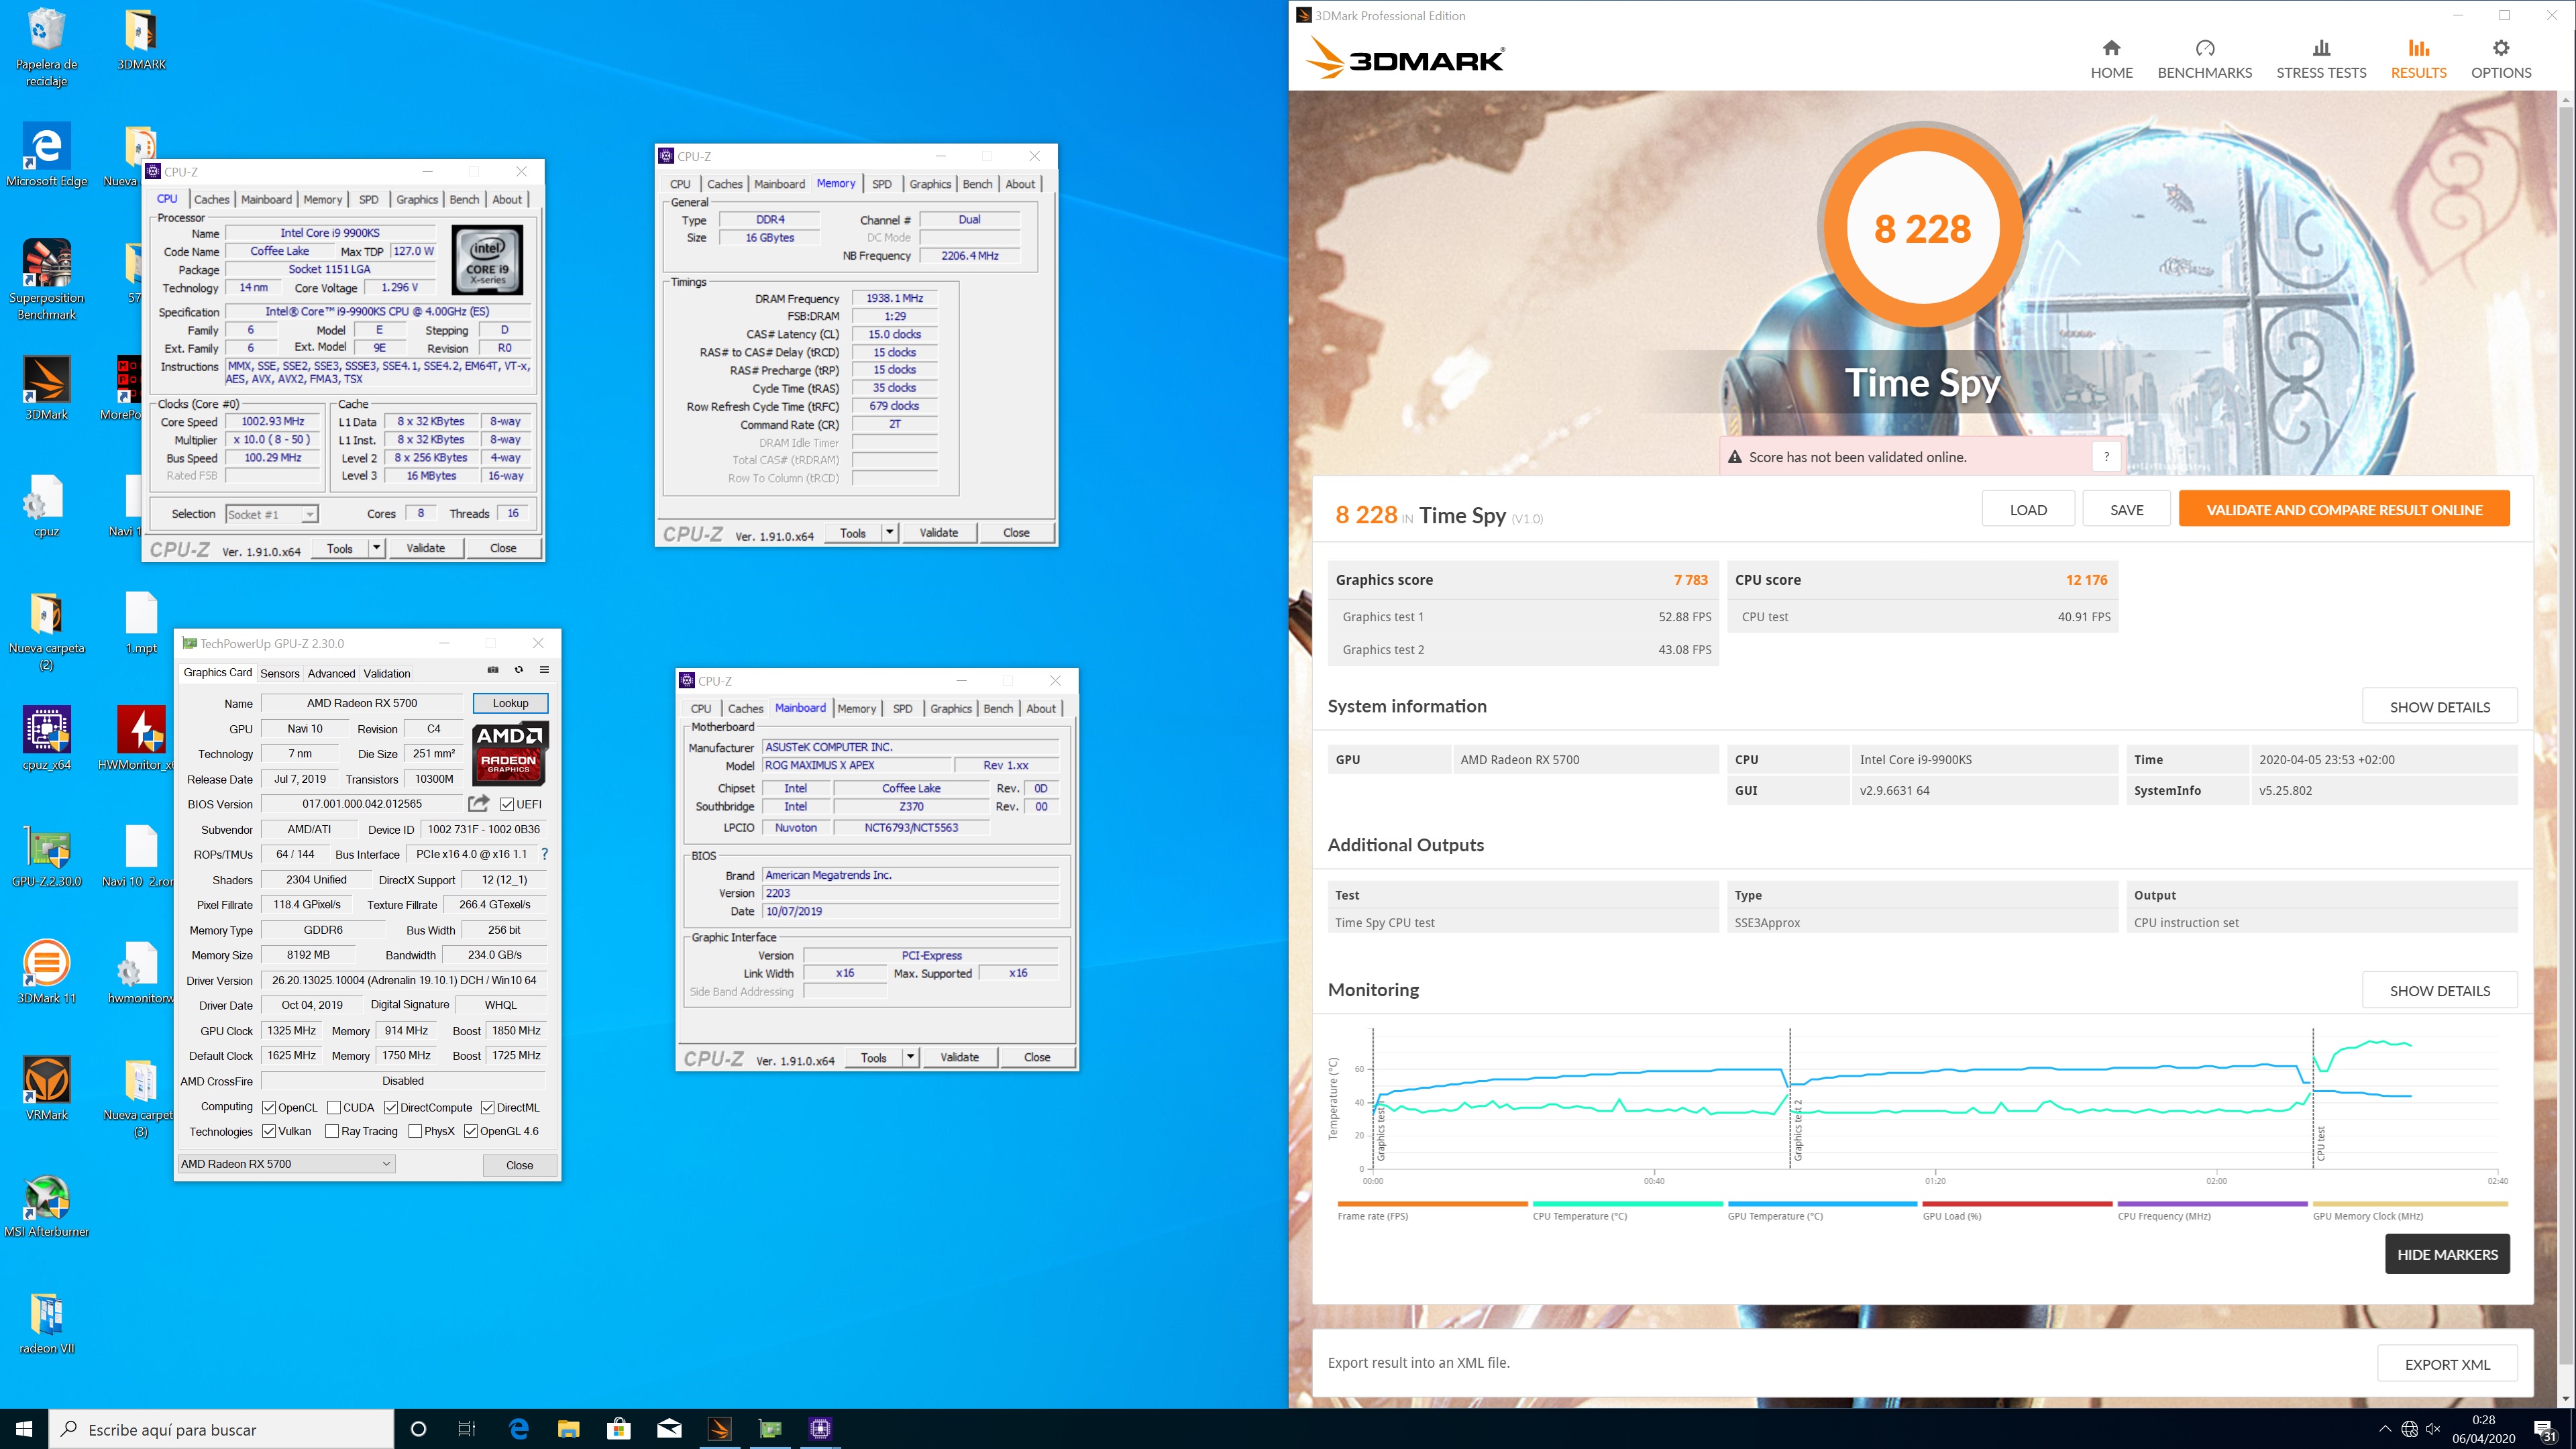Show hidden system tray icons
The image size is (2576, 1449).
pos(2384,1429)
